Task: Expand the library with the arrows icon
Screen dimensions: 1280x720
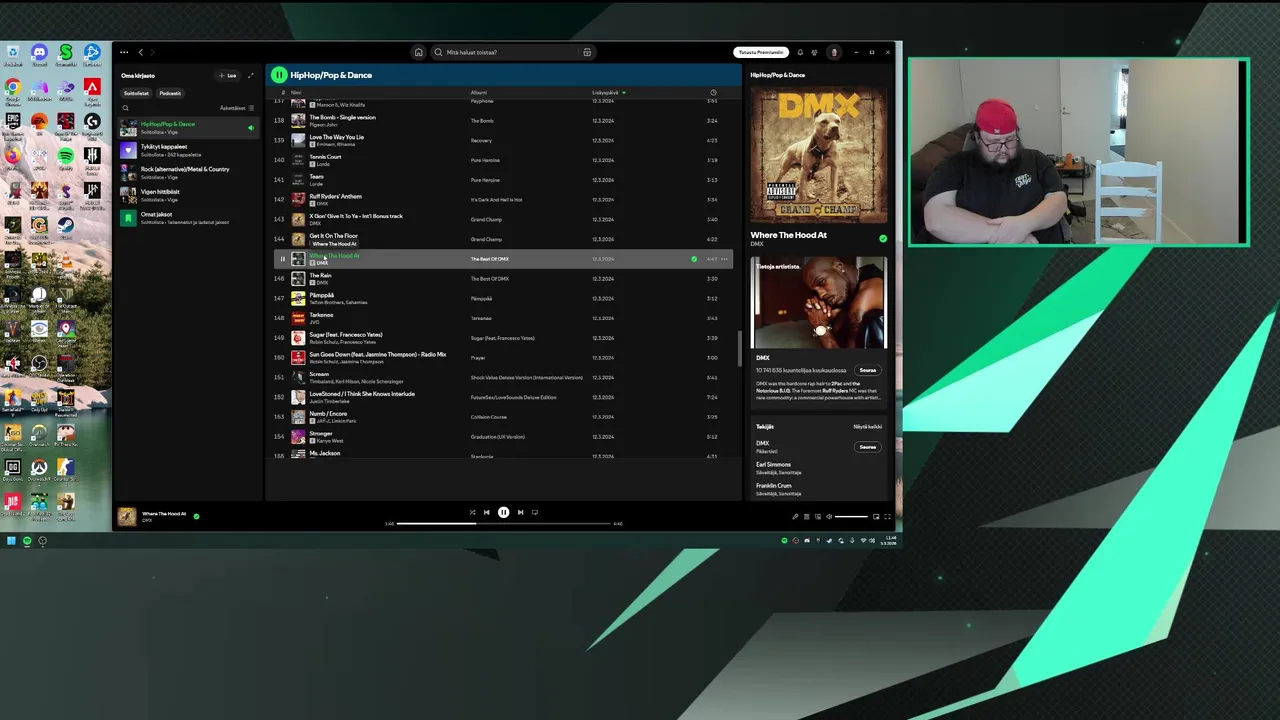Action: (x=250, y=75)
